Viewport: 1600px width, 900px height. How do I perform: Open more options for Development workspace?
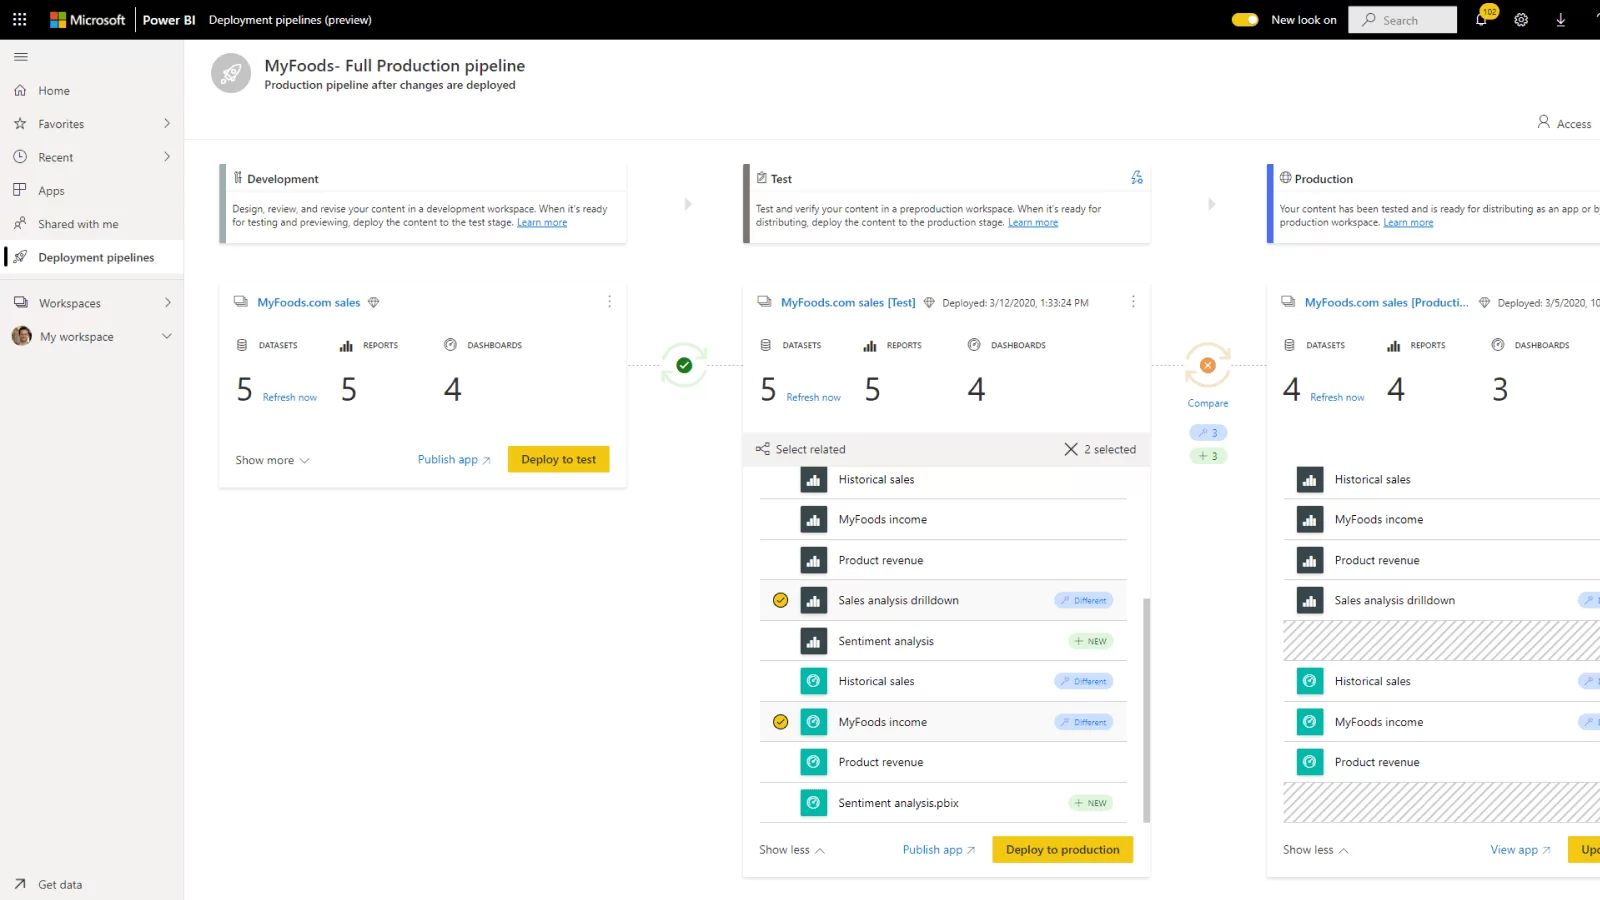click(609, 302)
